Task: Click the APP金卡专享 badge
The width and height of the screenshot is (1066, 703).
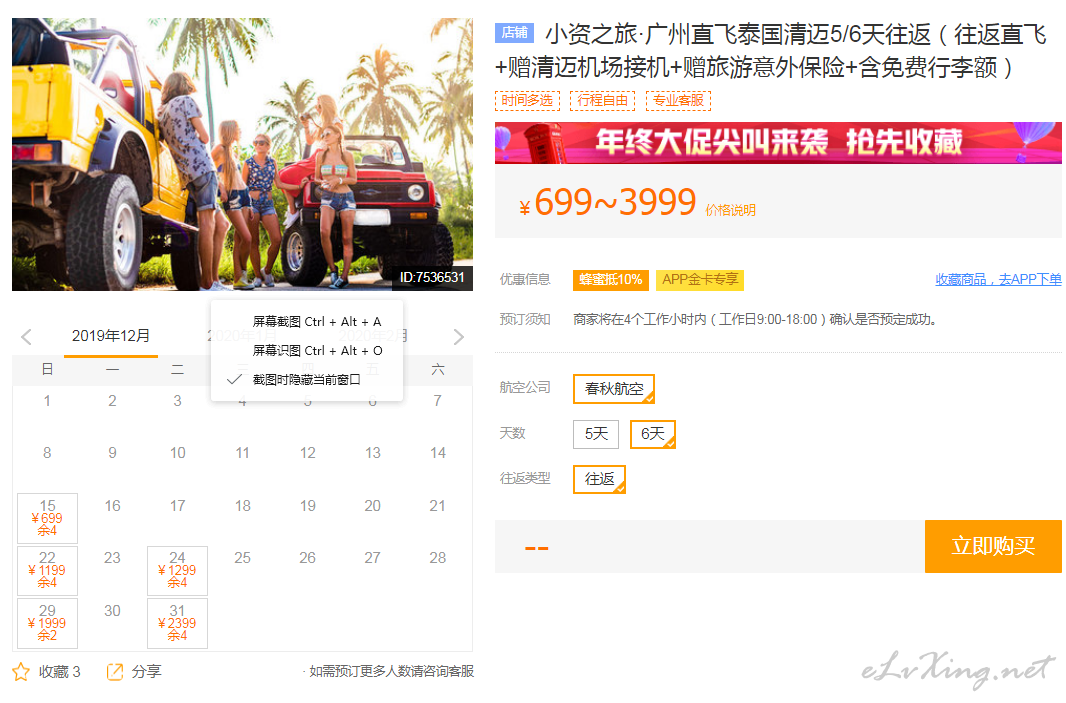Action: tap(700, 280)
